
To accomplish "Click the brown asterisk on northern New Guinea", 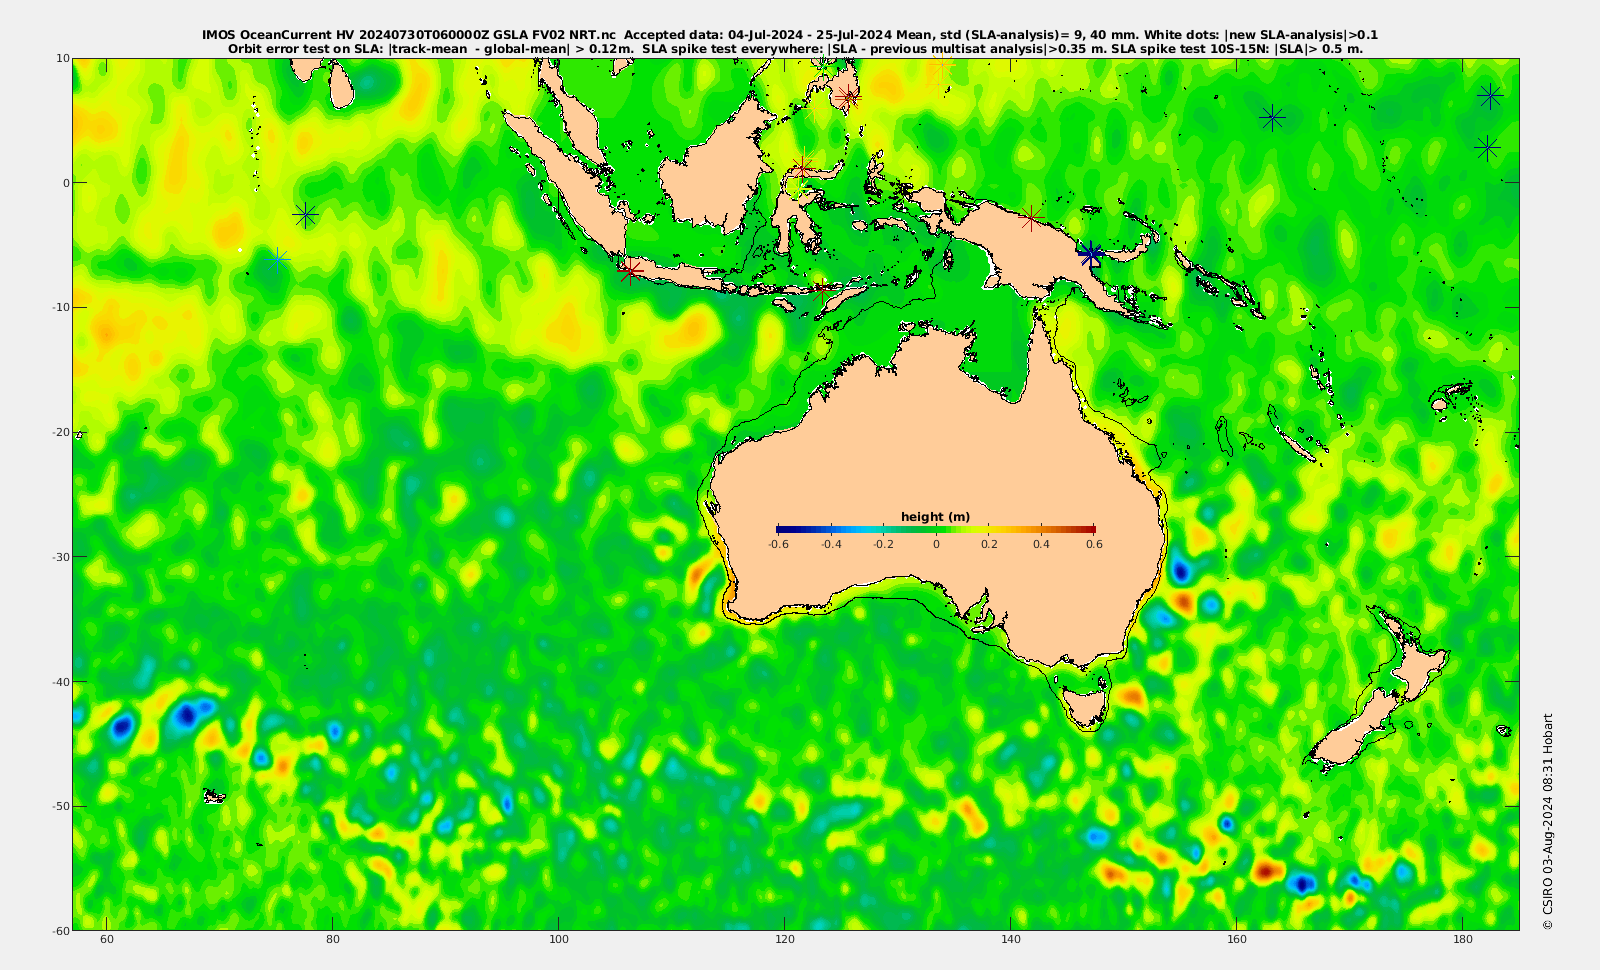I will pyautogui.click(x=1033, y=216).
